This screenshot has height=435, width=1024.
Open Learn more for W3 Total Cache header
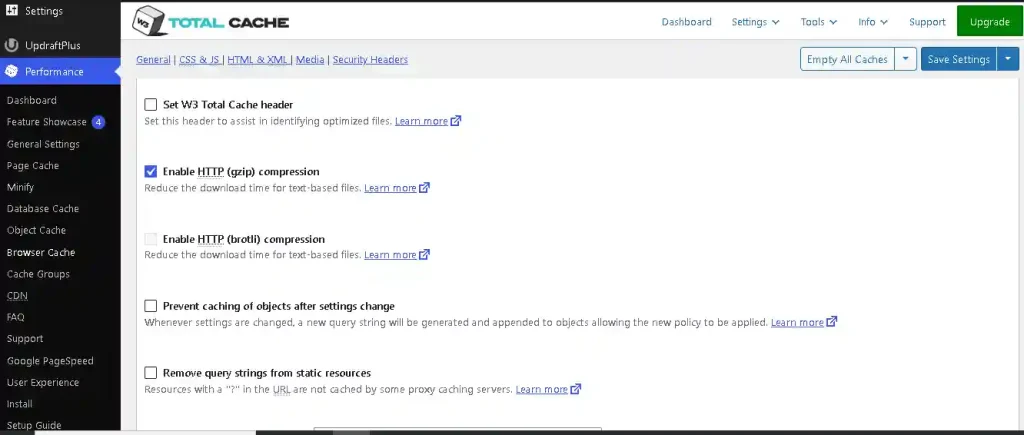coord(421,121)
